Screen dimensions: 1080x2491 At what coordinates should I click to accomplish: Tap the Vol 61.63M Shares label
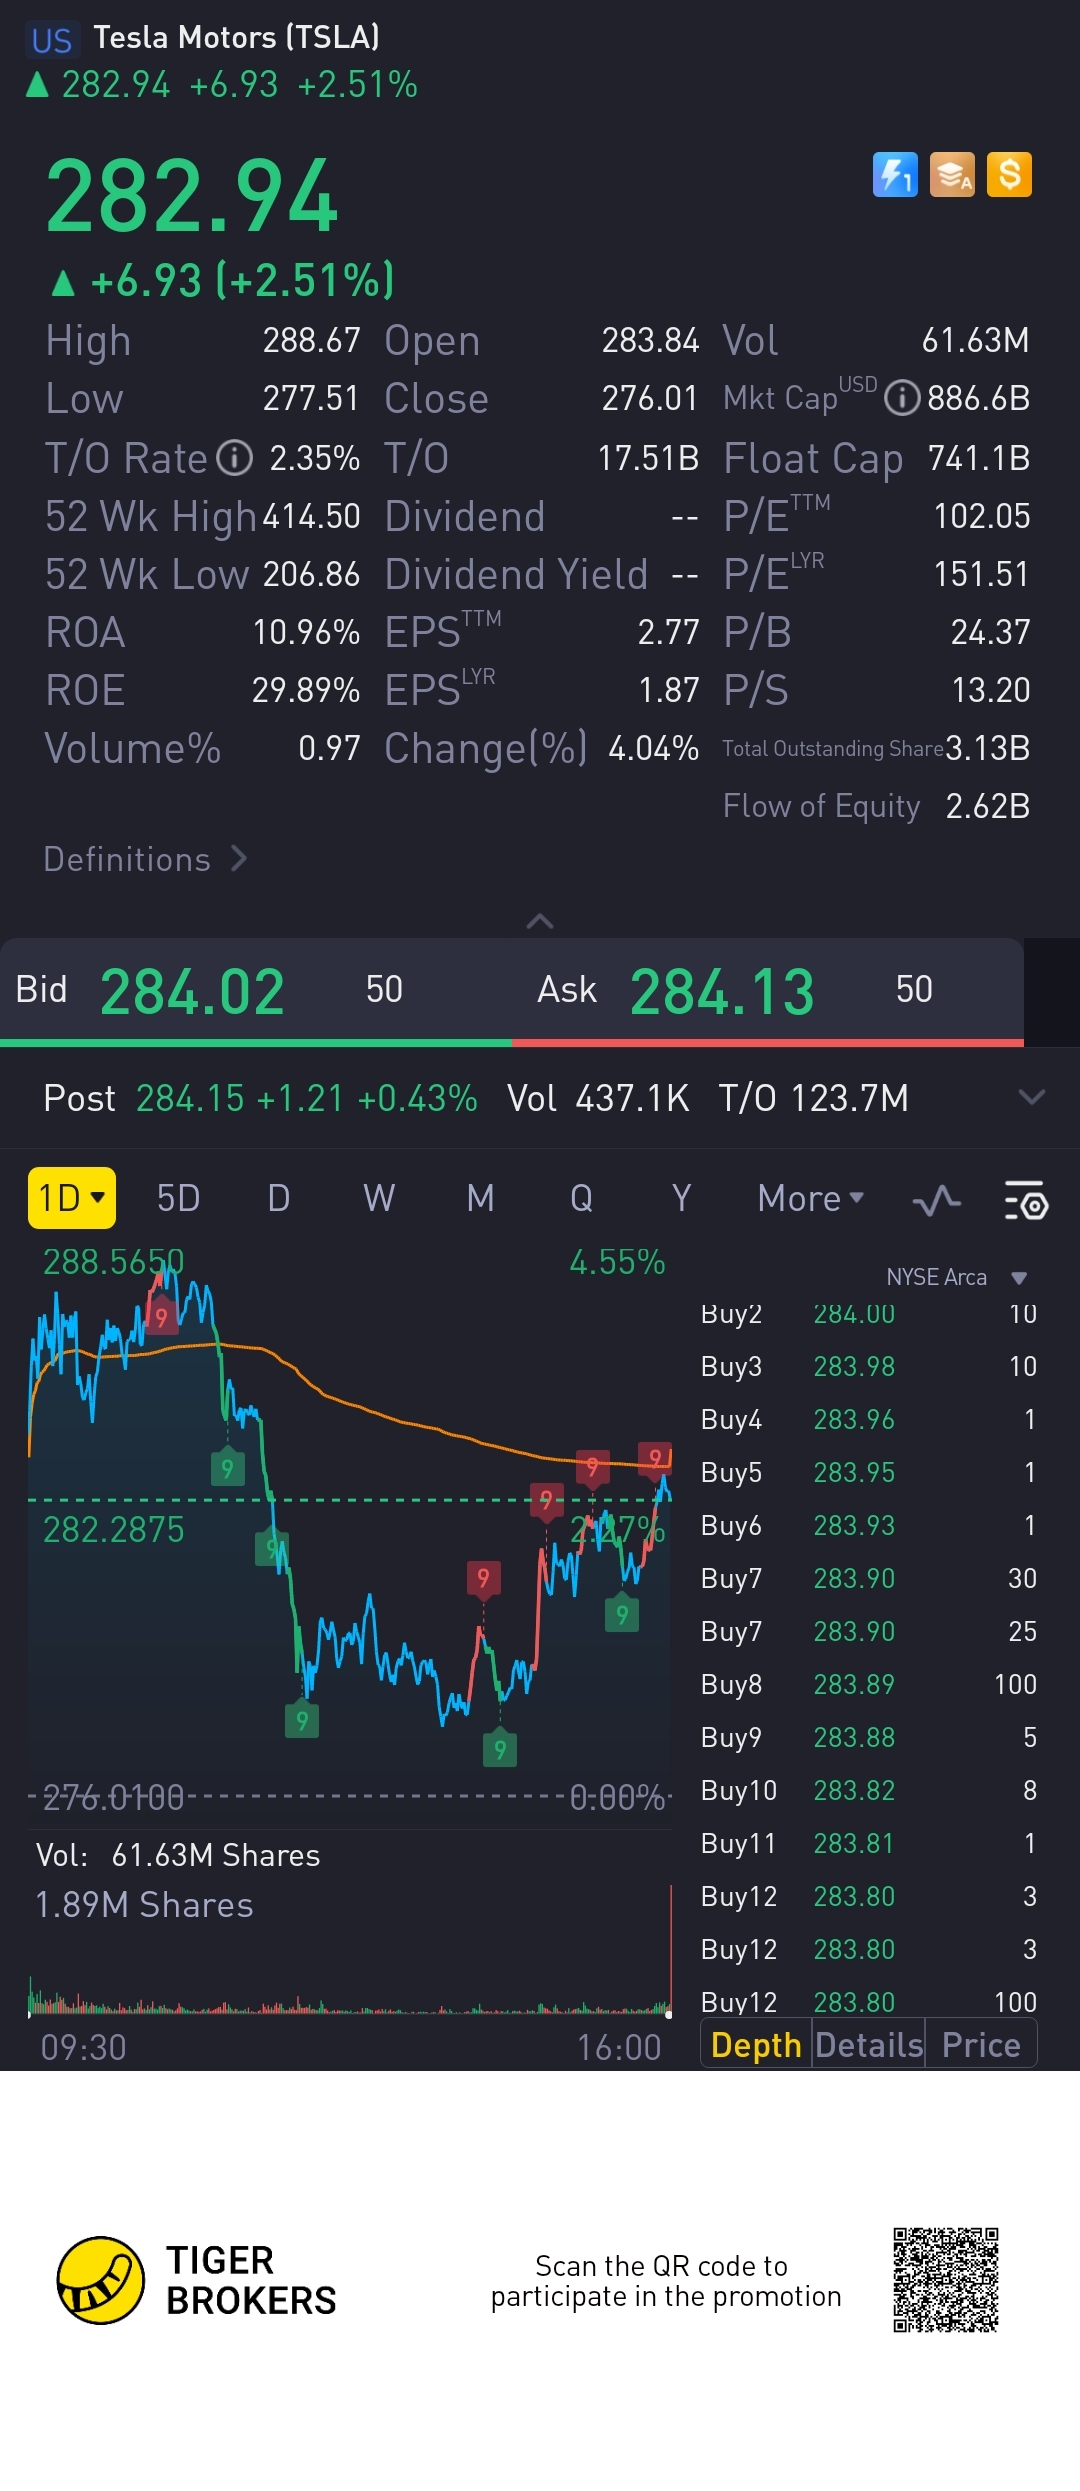(x=178, y=1855)
